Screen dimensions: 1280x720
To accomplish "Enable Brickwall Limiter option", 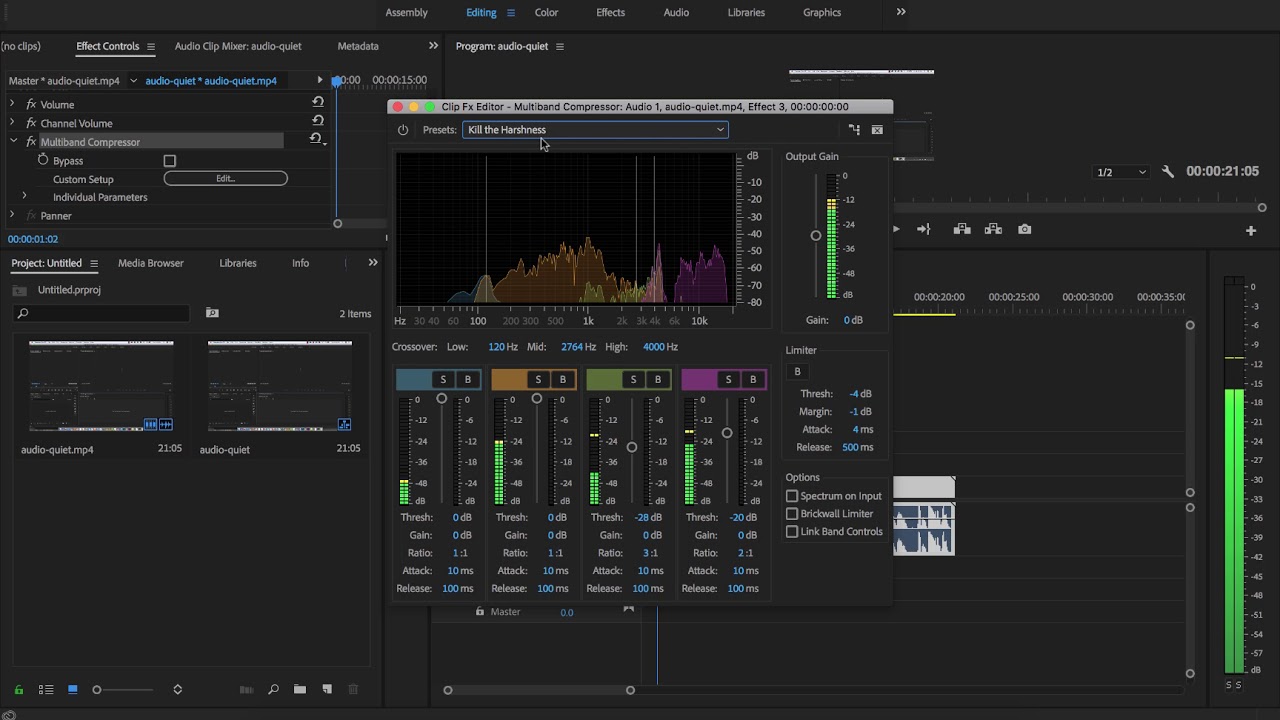I will 792,514.
